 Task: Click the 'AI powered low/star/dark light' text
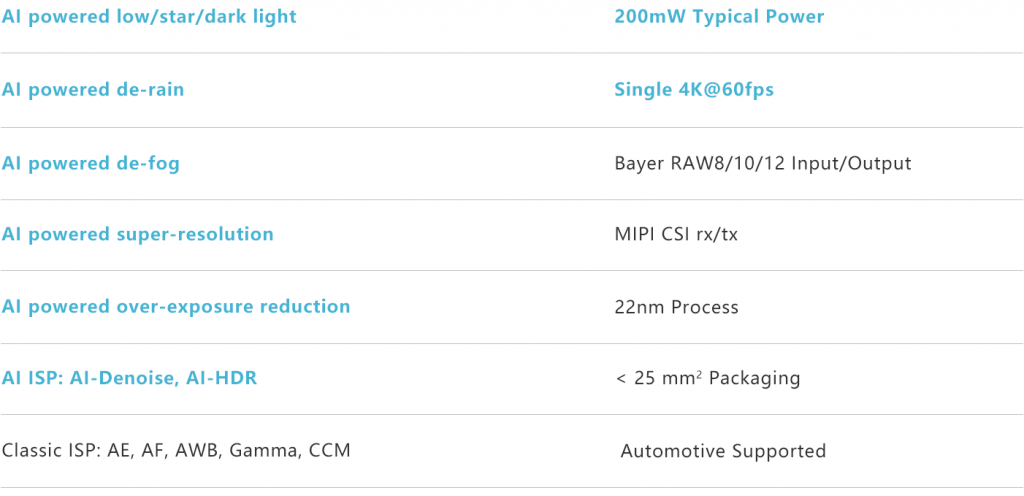coord(149,17)
